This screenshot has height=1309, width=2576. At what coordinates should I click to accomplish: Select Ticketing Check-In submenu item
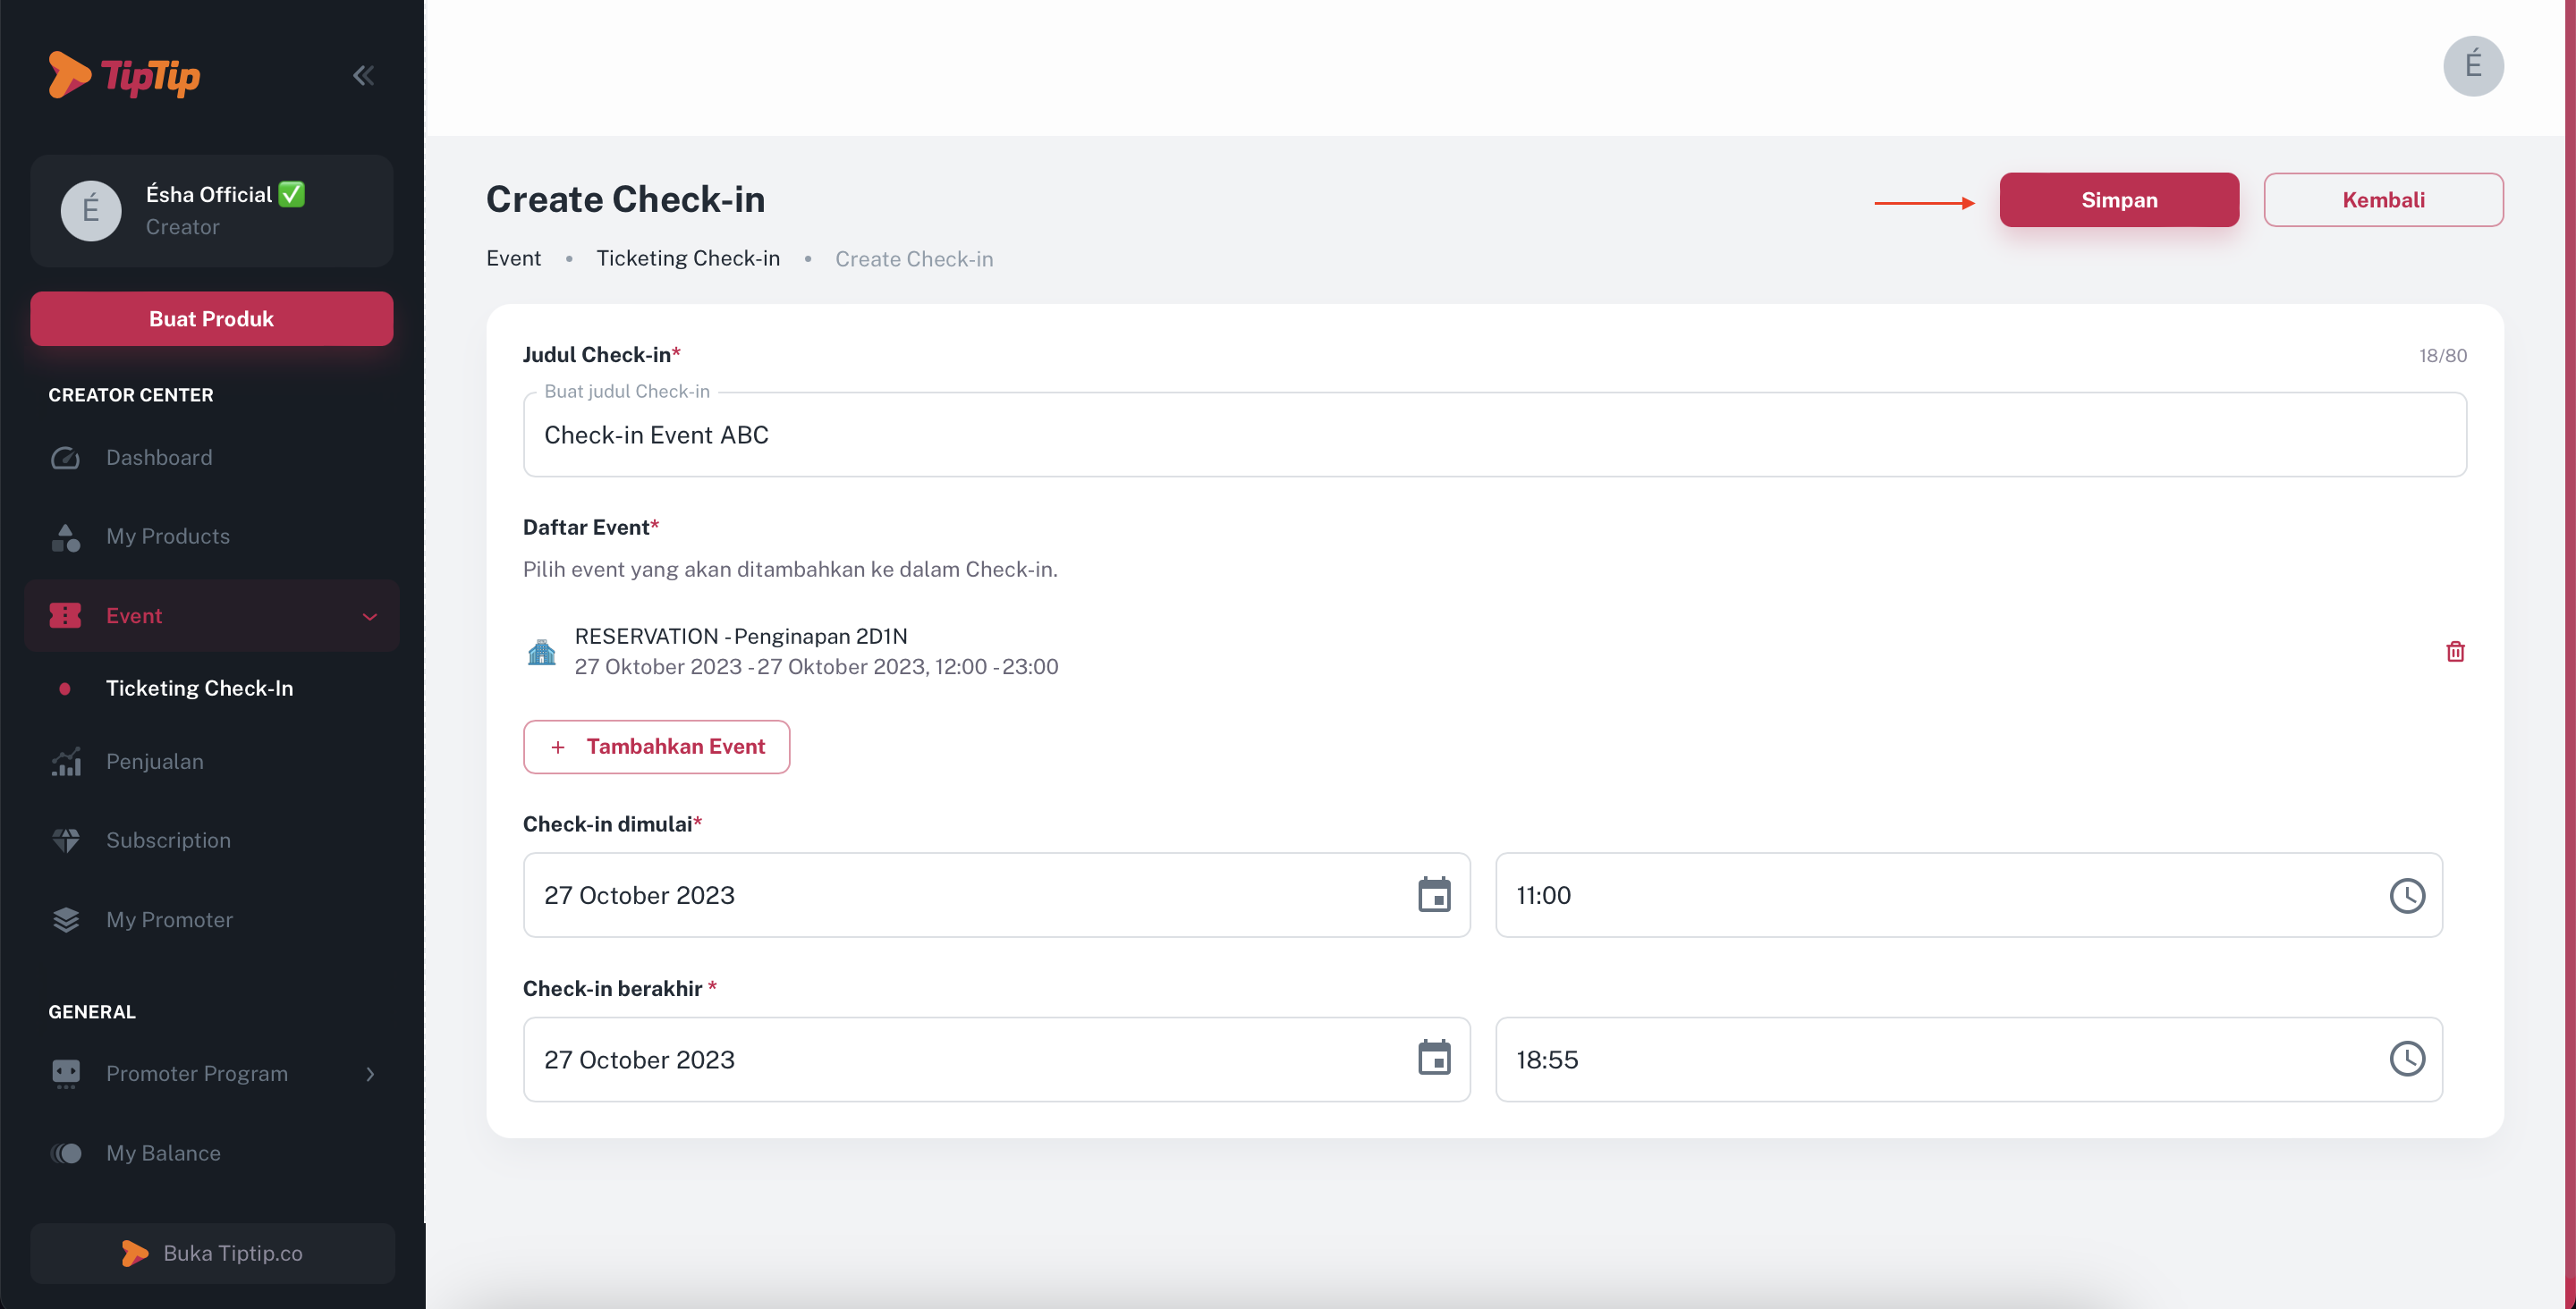[x=199, y=688]
